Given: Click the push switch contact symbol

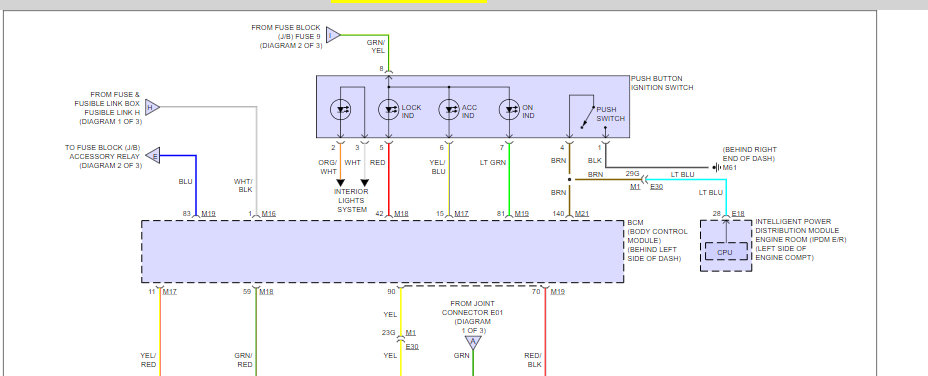Looking at the screenshot, I should (x=587, y=117).
